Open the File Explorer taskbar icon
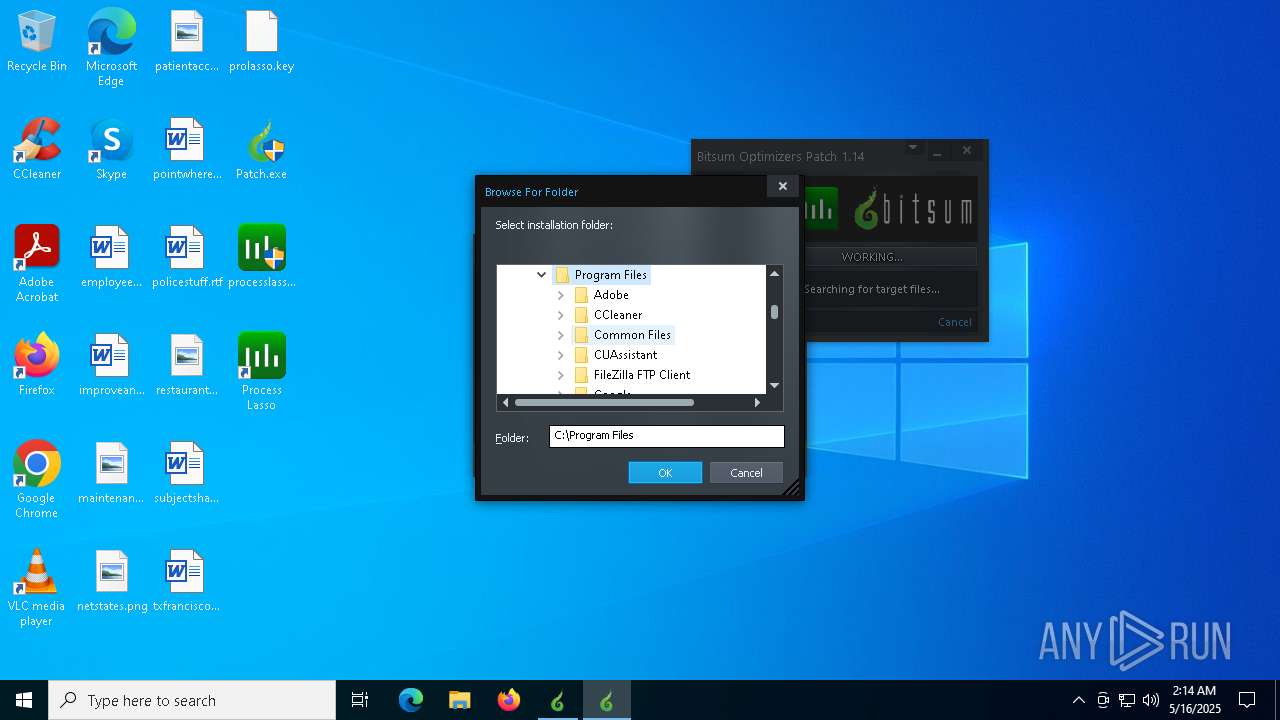The width and height of the screenshot is (1280, 720). [x=459, y=700]
